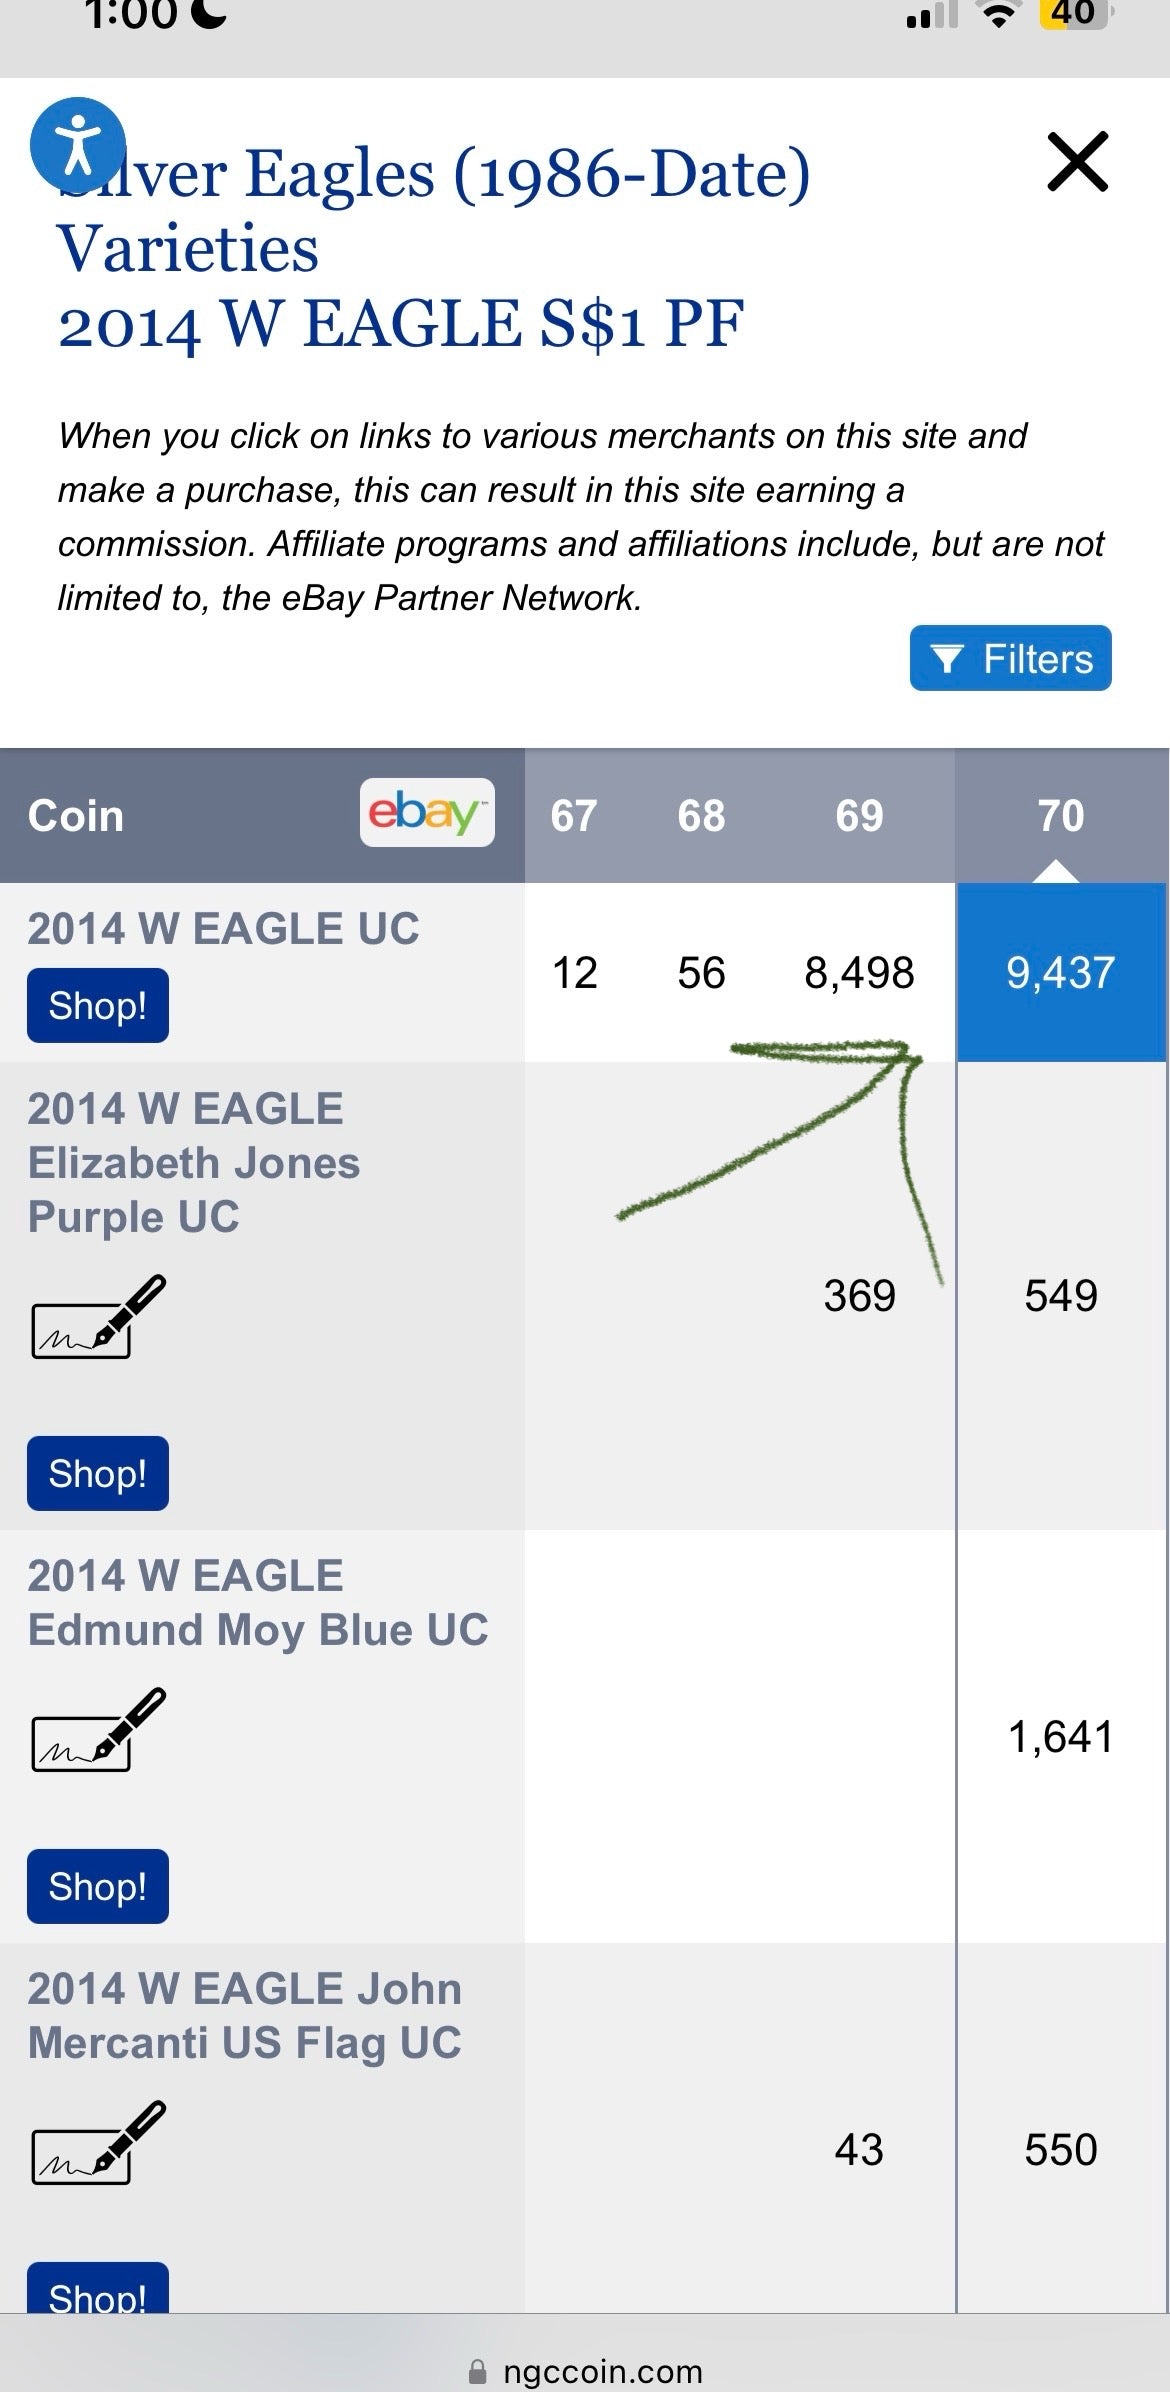This screenshot has height=2392, width=1170.
Task: Tap the ngccoin.com address bar
Action: pos(586,2371)
